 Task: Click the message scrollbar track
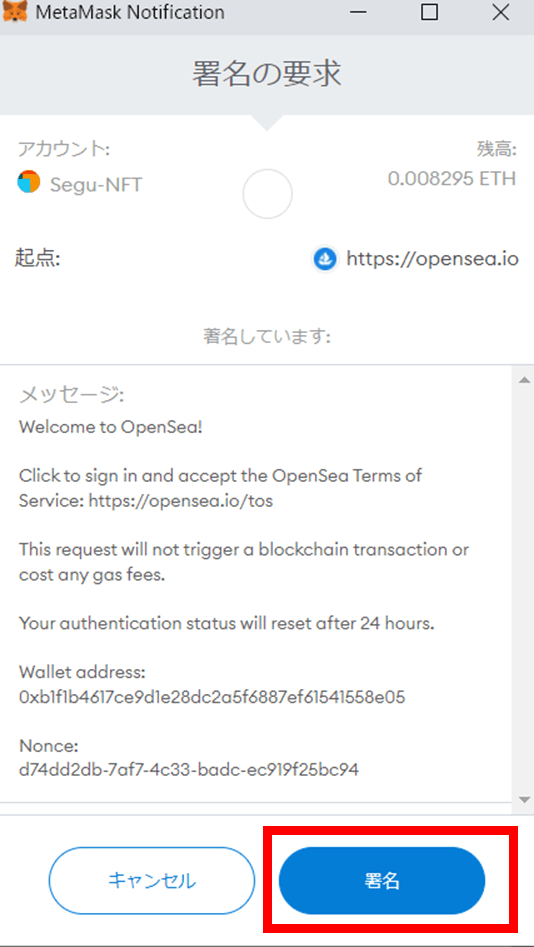tap(524, 589)
